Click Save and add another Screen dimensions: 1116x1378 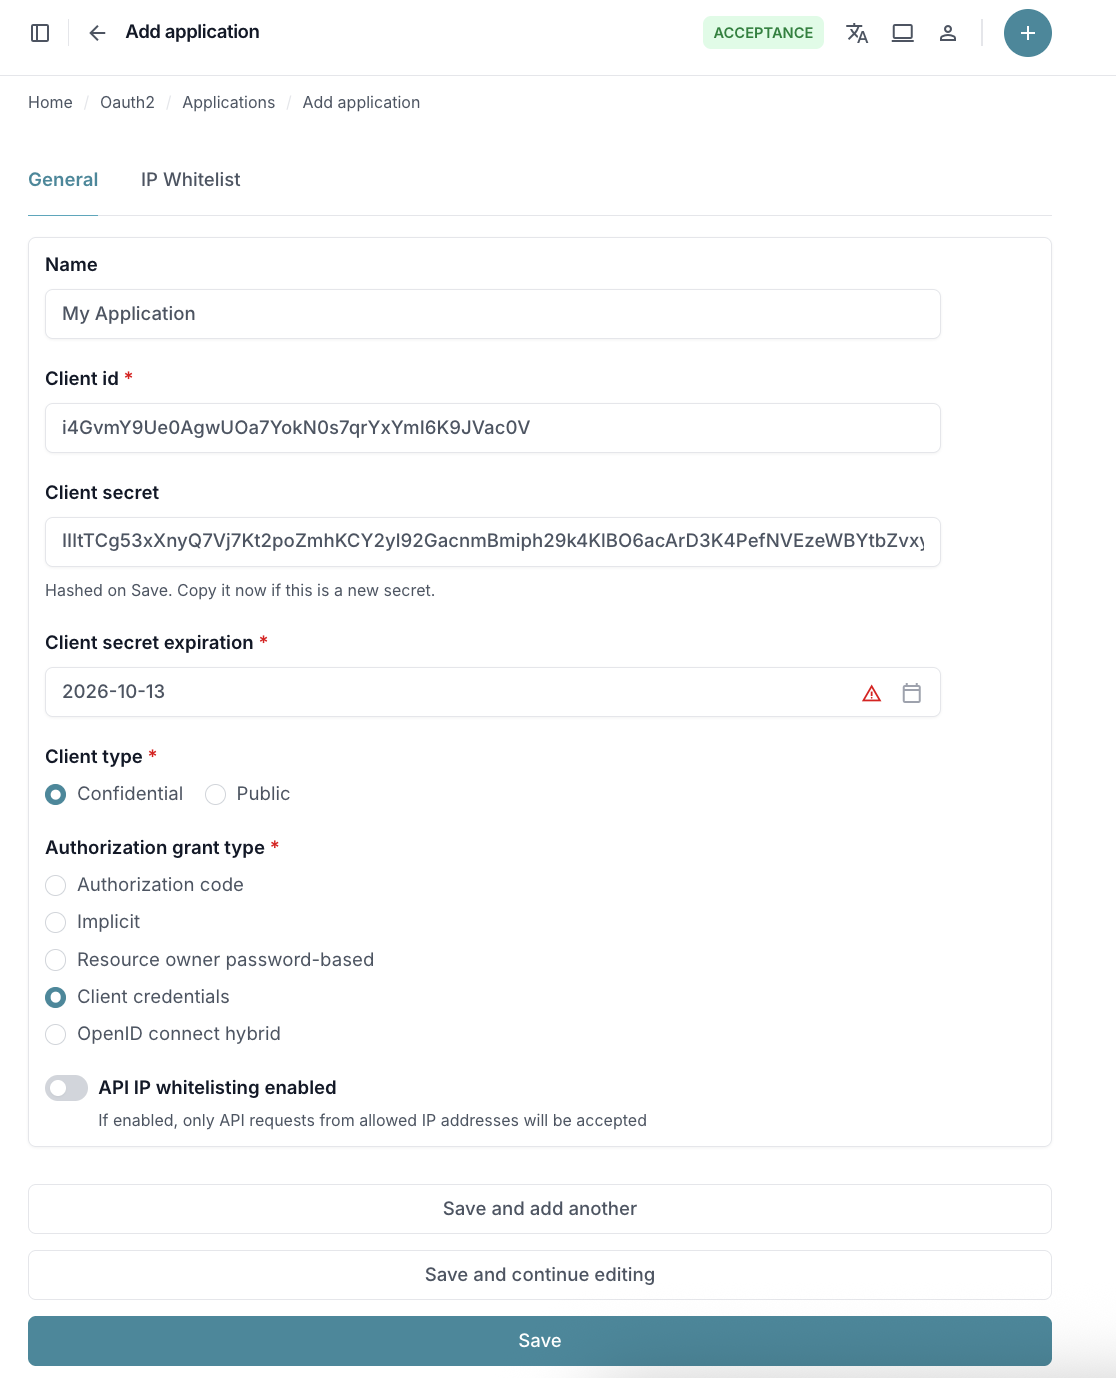click(x=540, y=1208)
